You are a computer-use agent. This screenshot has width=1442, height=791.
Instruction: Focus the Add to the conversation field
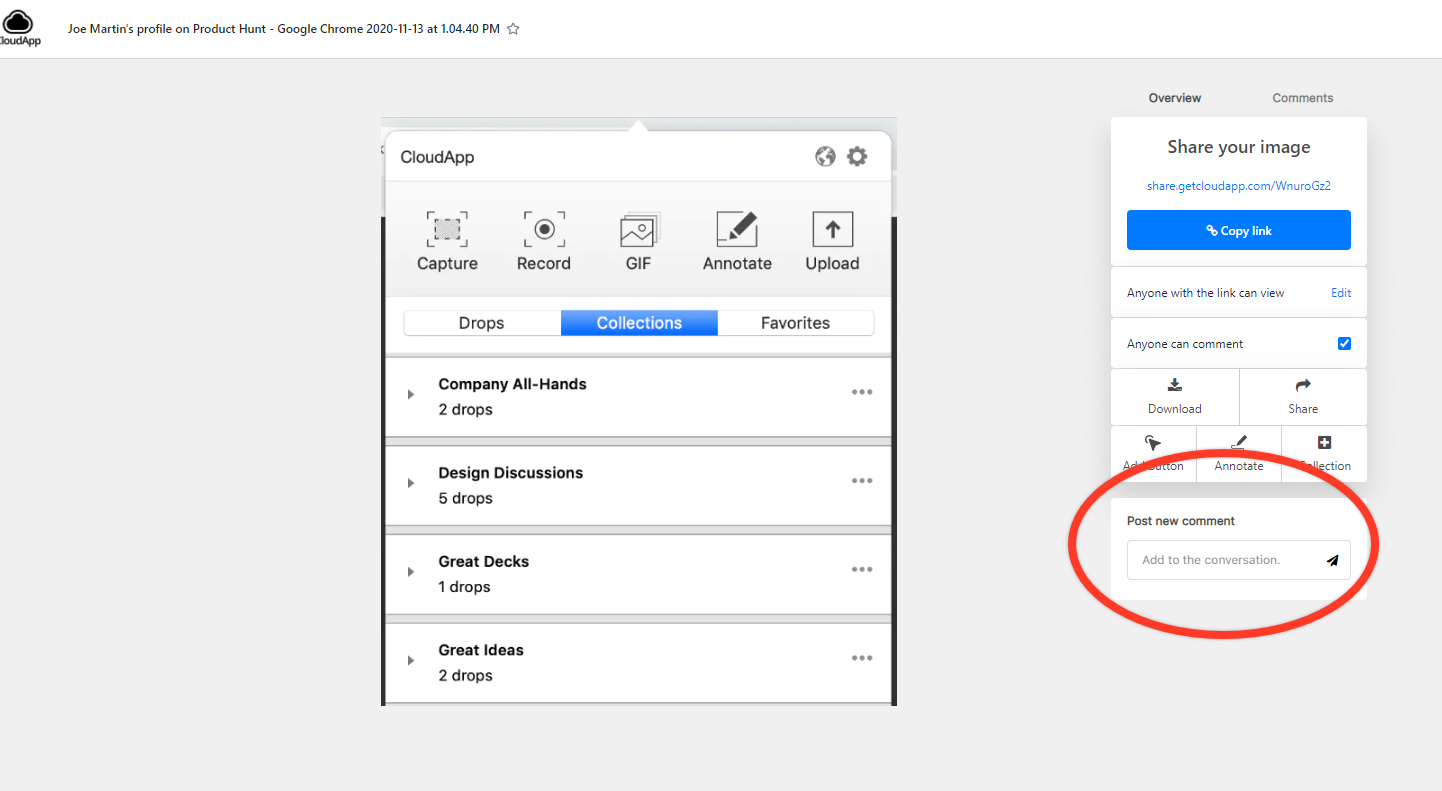[1239, 560]
